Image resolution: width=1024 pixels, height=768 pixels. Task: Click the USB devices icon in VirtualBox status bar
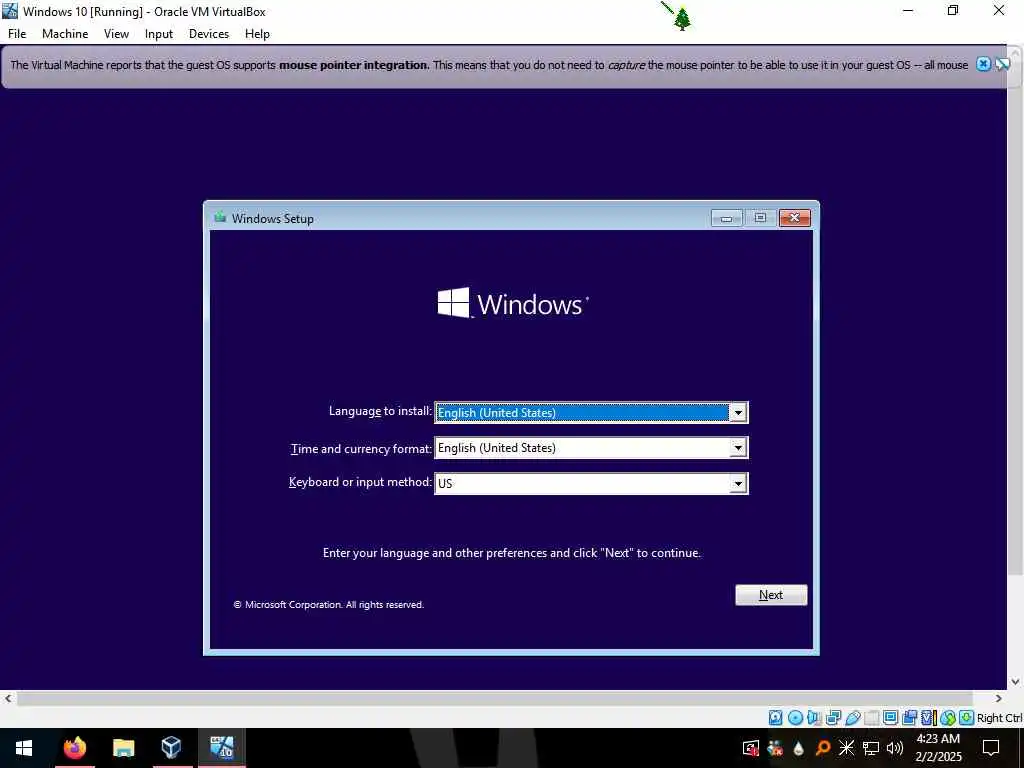point(852,718)
